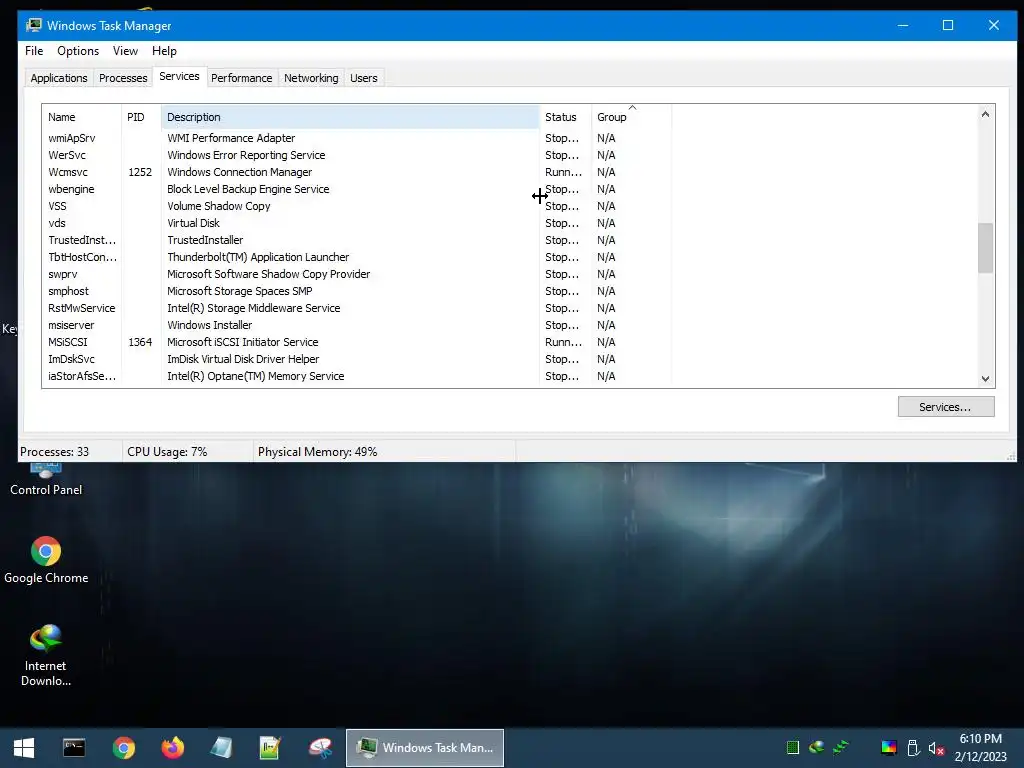Select the vds service row
1024x768 pixels.
(357, 223)
